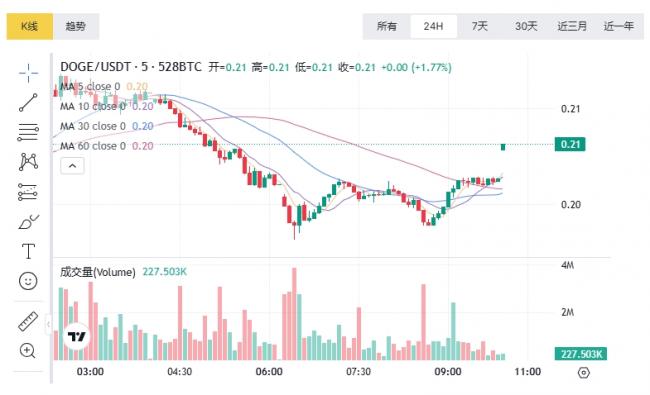The width and height of the screenshot is (650, 395).
Task: Click the MA 60 close indicator label
Action: coord(93,146)
